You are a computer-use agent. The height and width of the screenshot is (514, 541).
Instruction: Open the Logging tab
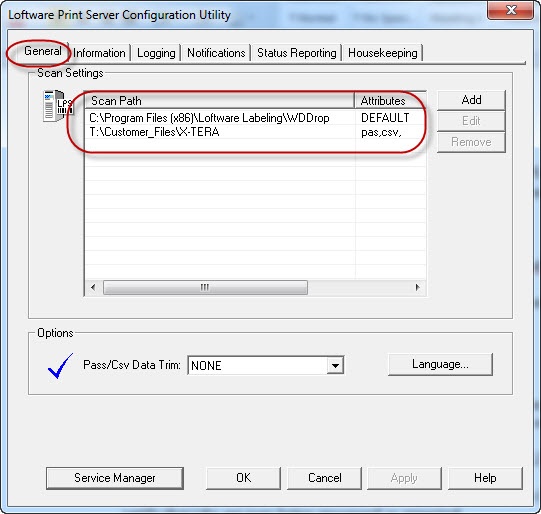coord(156,53)
